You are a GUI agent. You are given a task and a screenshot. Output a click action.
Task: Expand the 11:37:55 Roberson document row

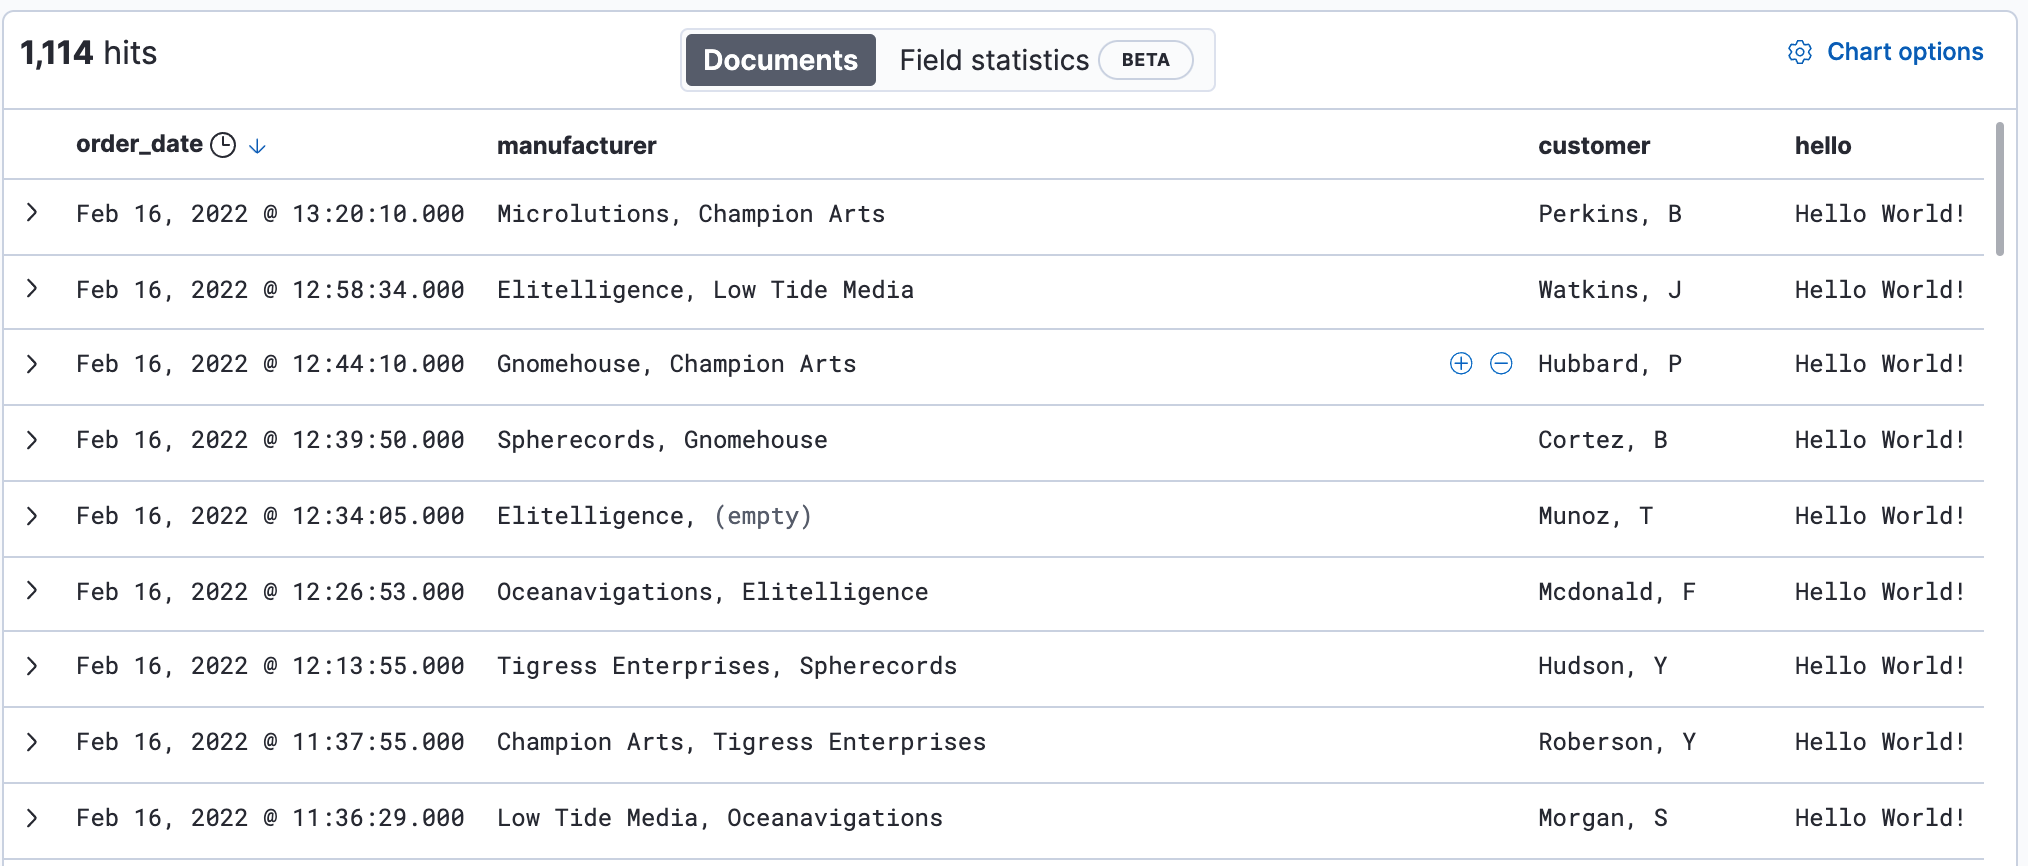[x=33, y=742]
